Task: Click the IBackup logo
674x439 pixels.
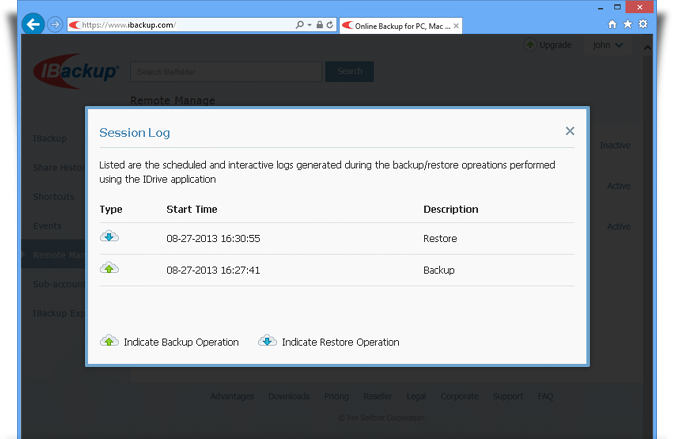Action: coord(76,71)
